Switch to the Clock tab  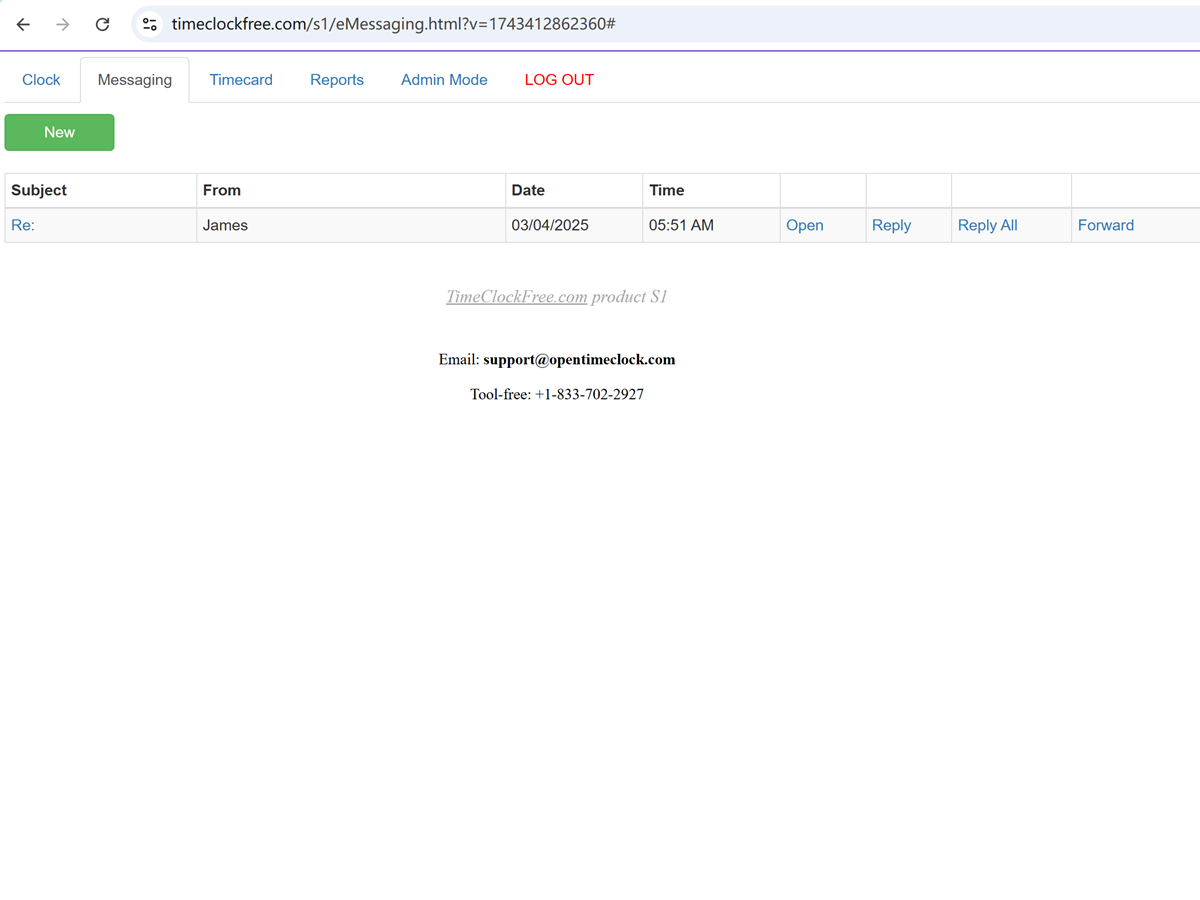[x=41, y=80]
